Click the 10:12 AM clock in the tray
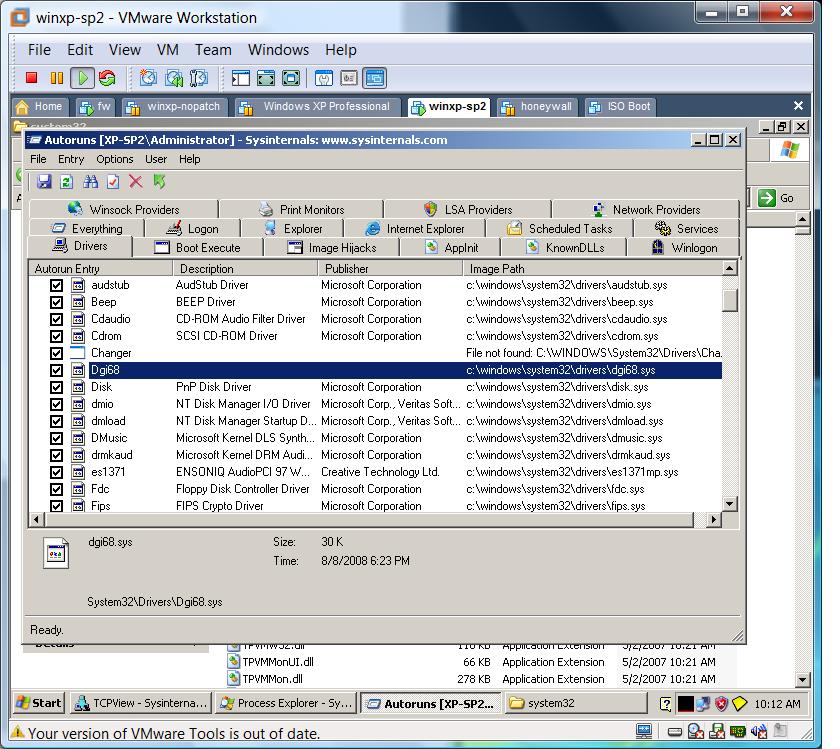This screenshot has height=749, width=840. (x=777, y=703)
